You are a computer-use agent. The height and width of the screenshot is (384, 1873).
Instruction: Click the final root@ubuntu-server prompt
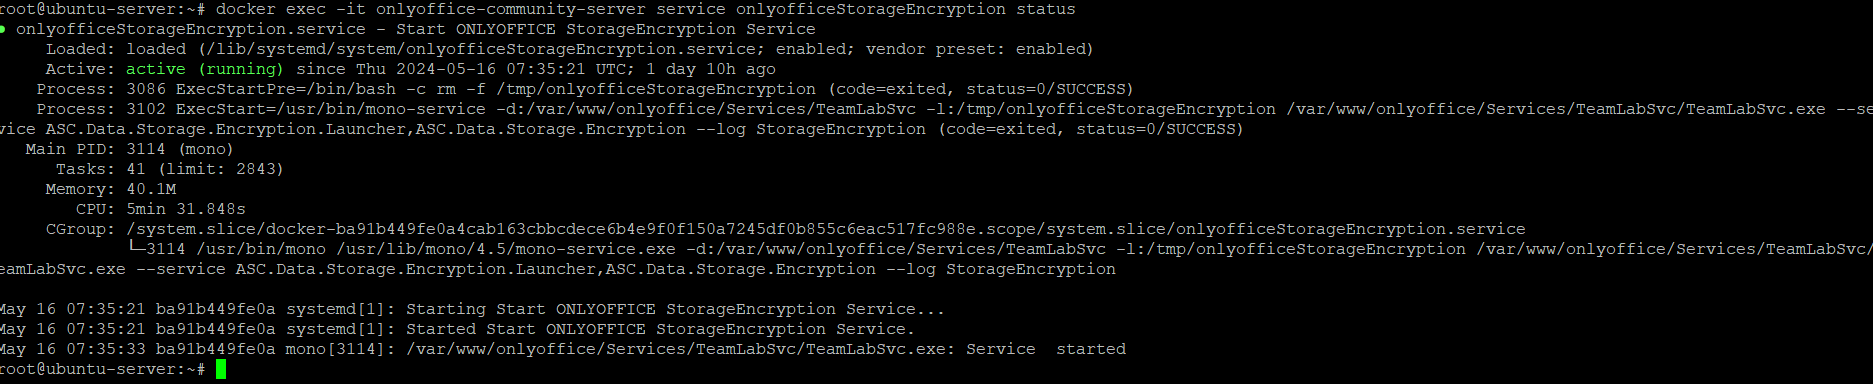click(x=103, y=369)
